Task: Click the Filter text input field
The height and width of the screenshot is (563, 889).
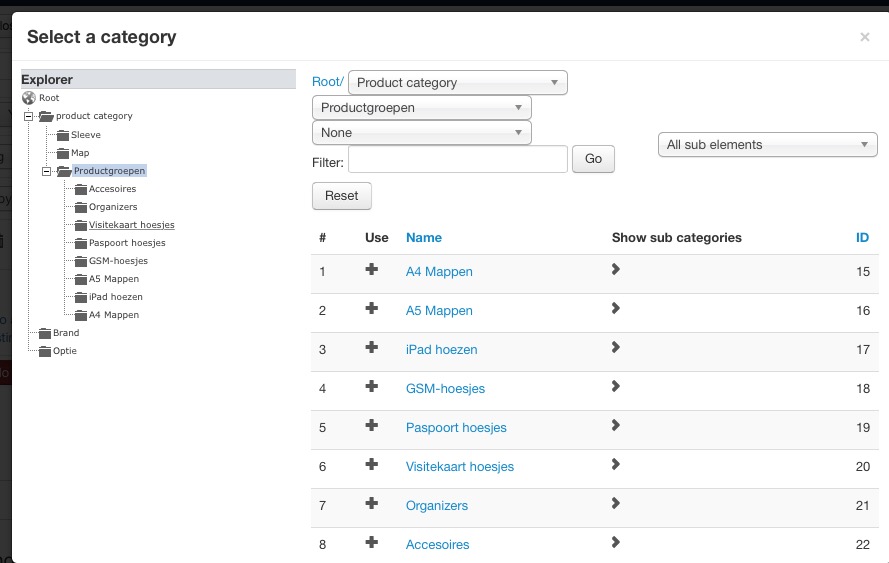Action: pyautogui.click(x=458, y=159)
